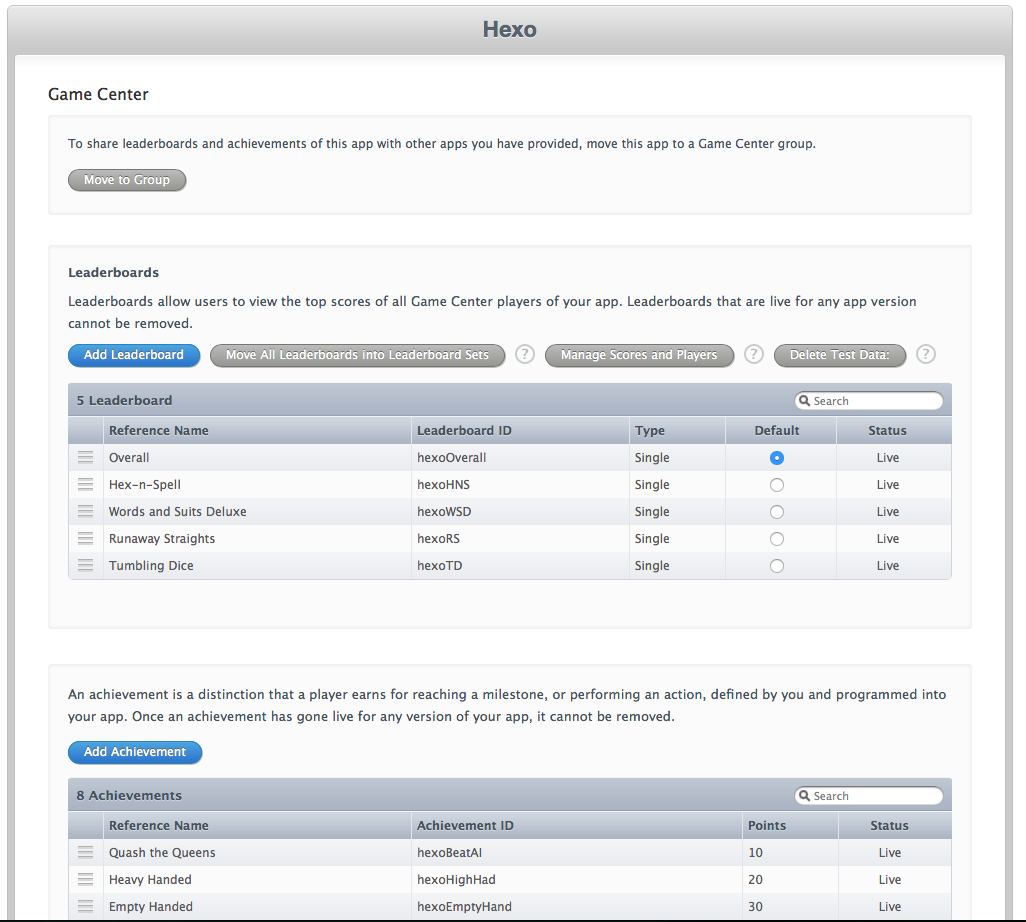Click the reorder handle for Tumbling Dice
Screen dimensions: 1026x922
click(x=85, y=565)
